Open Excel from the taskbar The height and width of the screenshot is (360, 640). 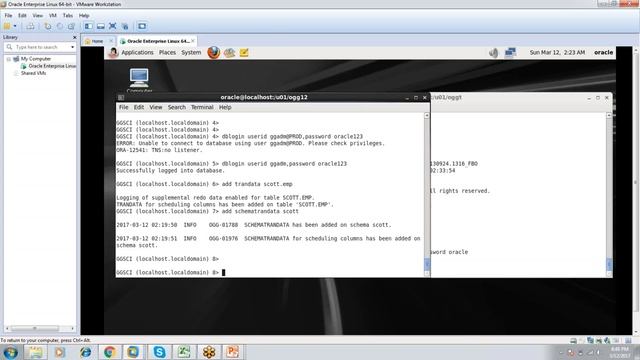184,352
